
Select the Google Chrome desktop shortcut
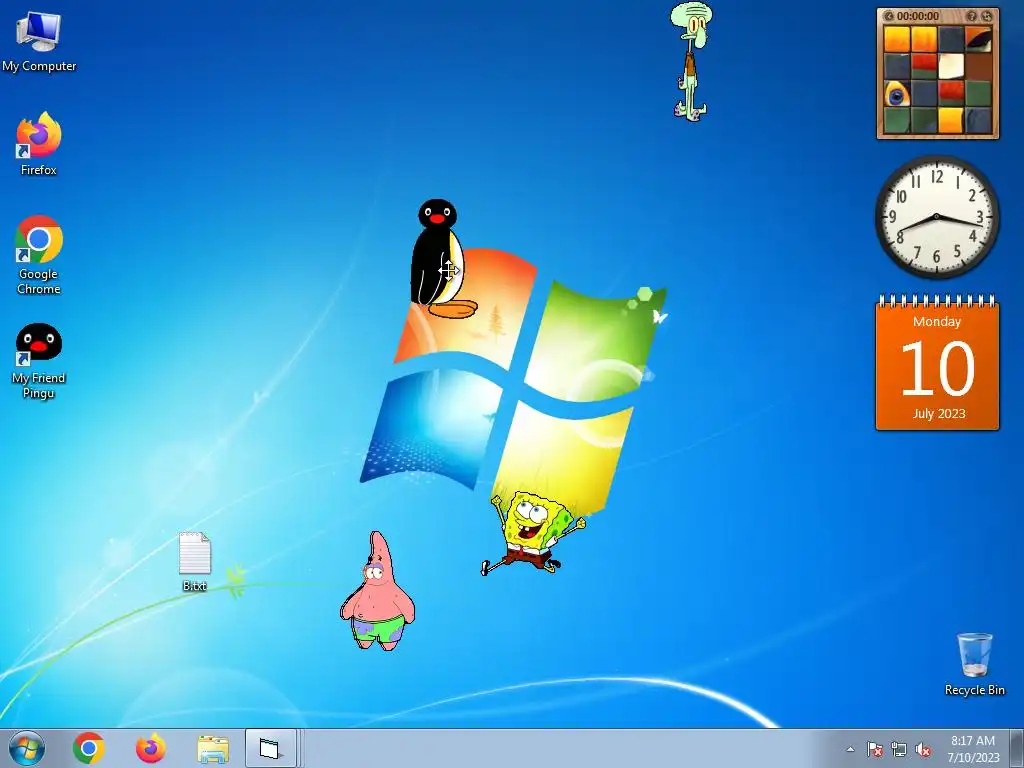click(x=39, y=255)
